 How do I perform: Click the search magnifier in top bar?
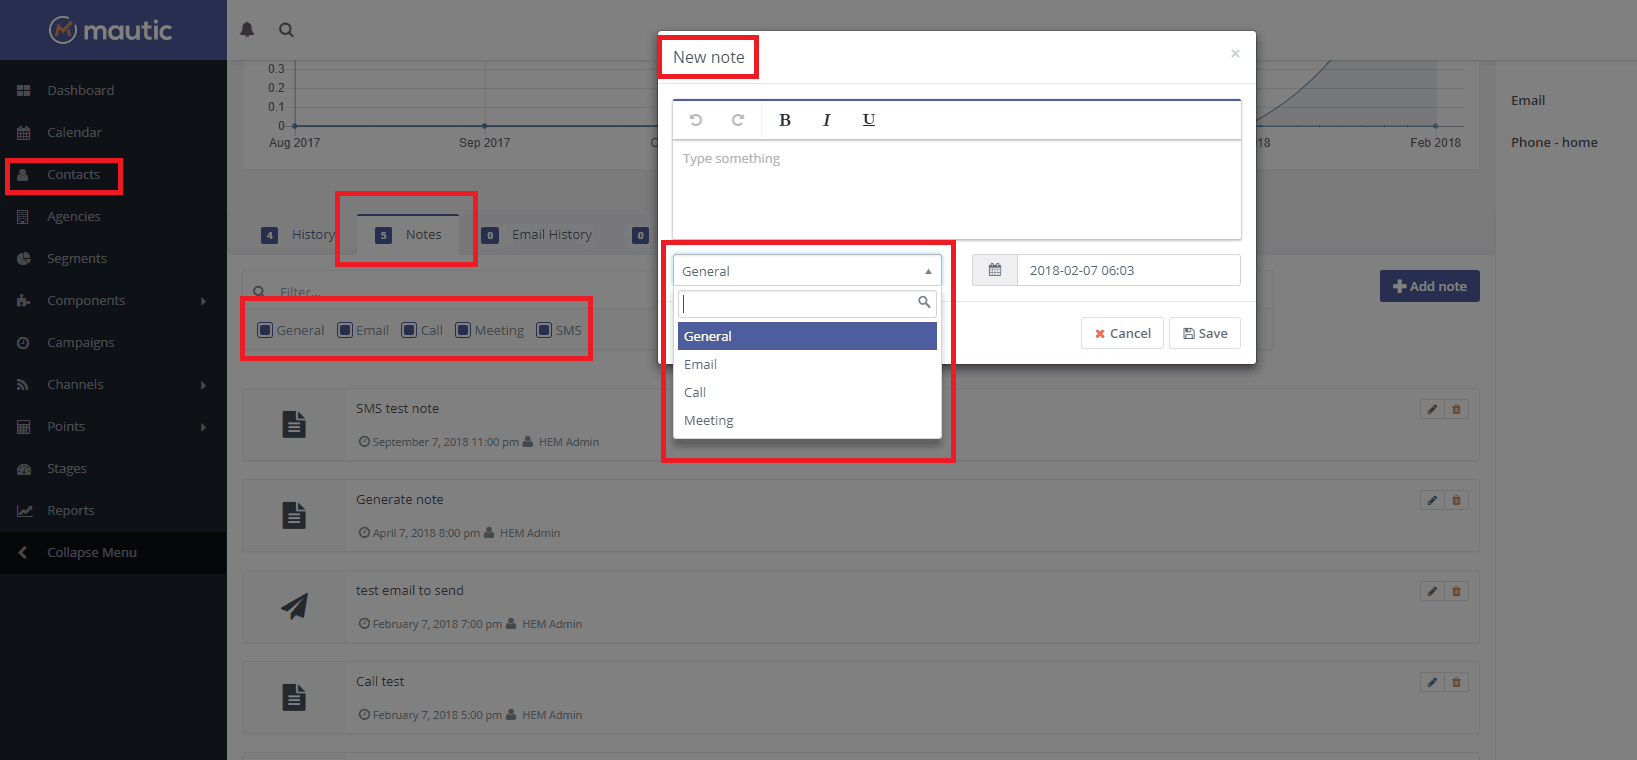tap(286, 30)
